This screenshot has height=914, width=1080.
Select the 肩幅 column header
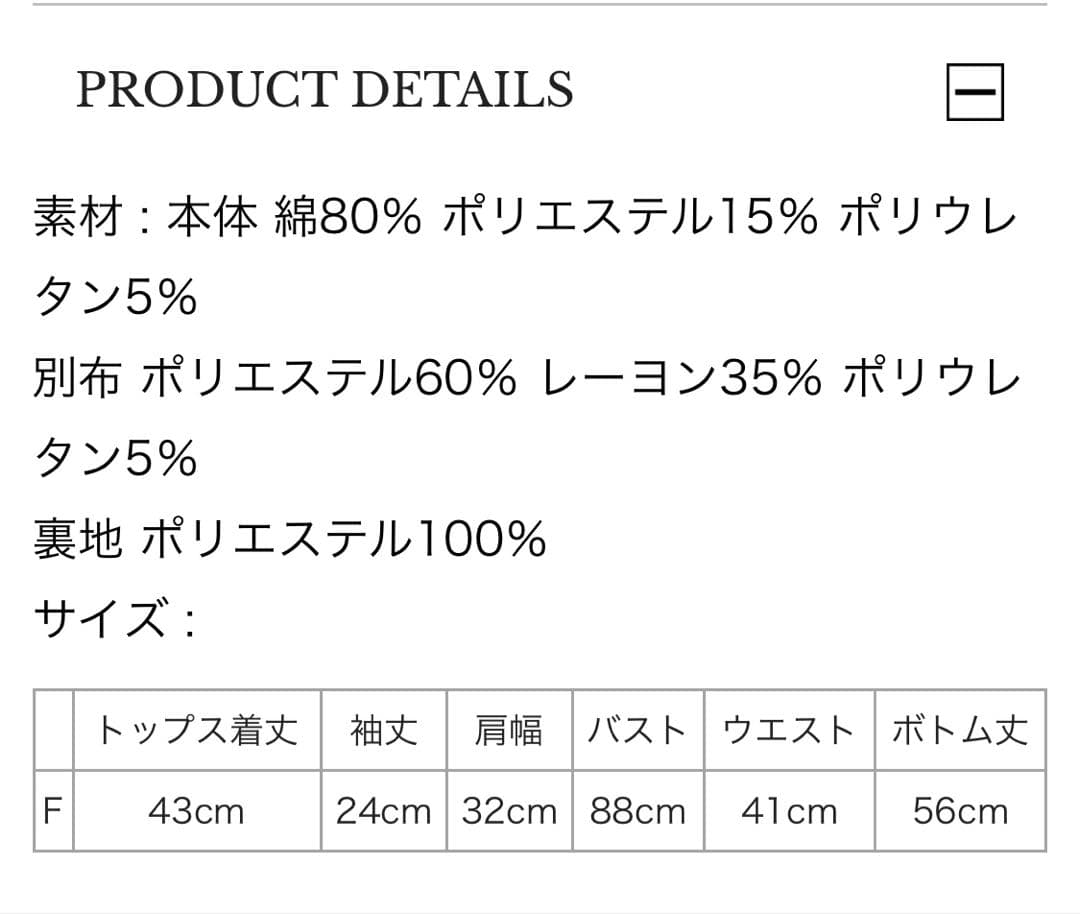click(510, 730)
